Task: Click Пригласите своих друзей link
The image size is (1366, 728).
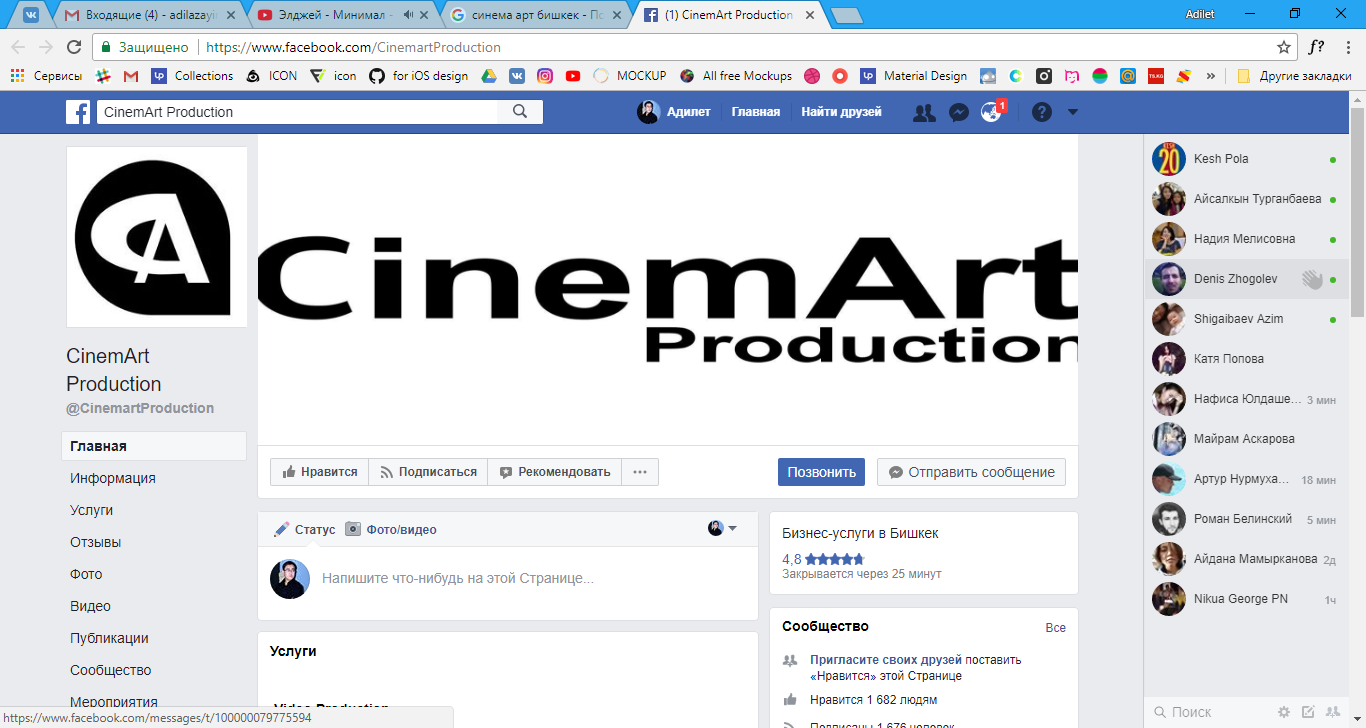Action: (886, 660)
